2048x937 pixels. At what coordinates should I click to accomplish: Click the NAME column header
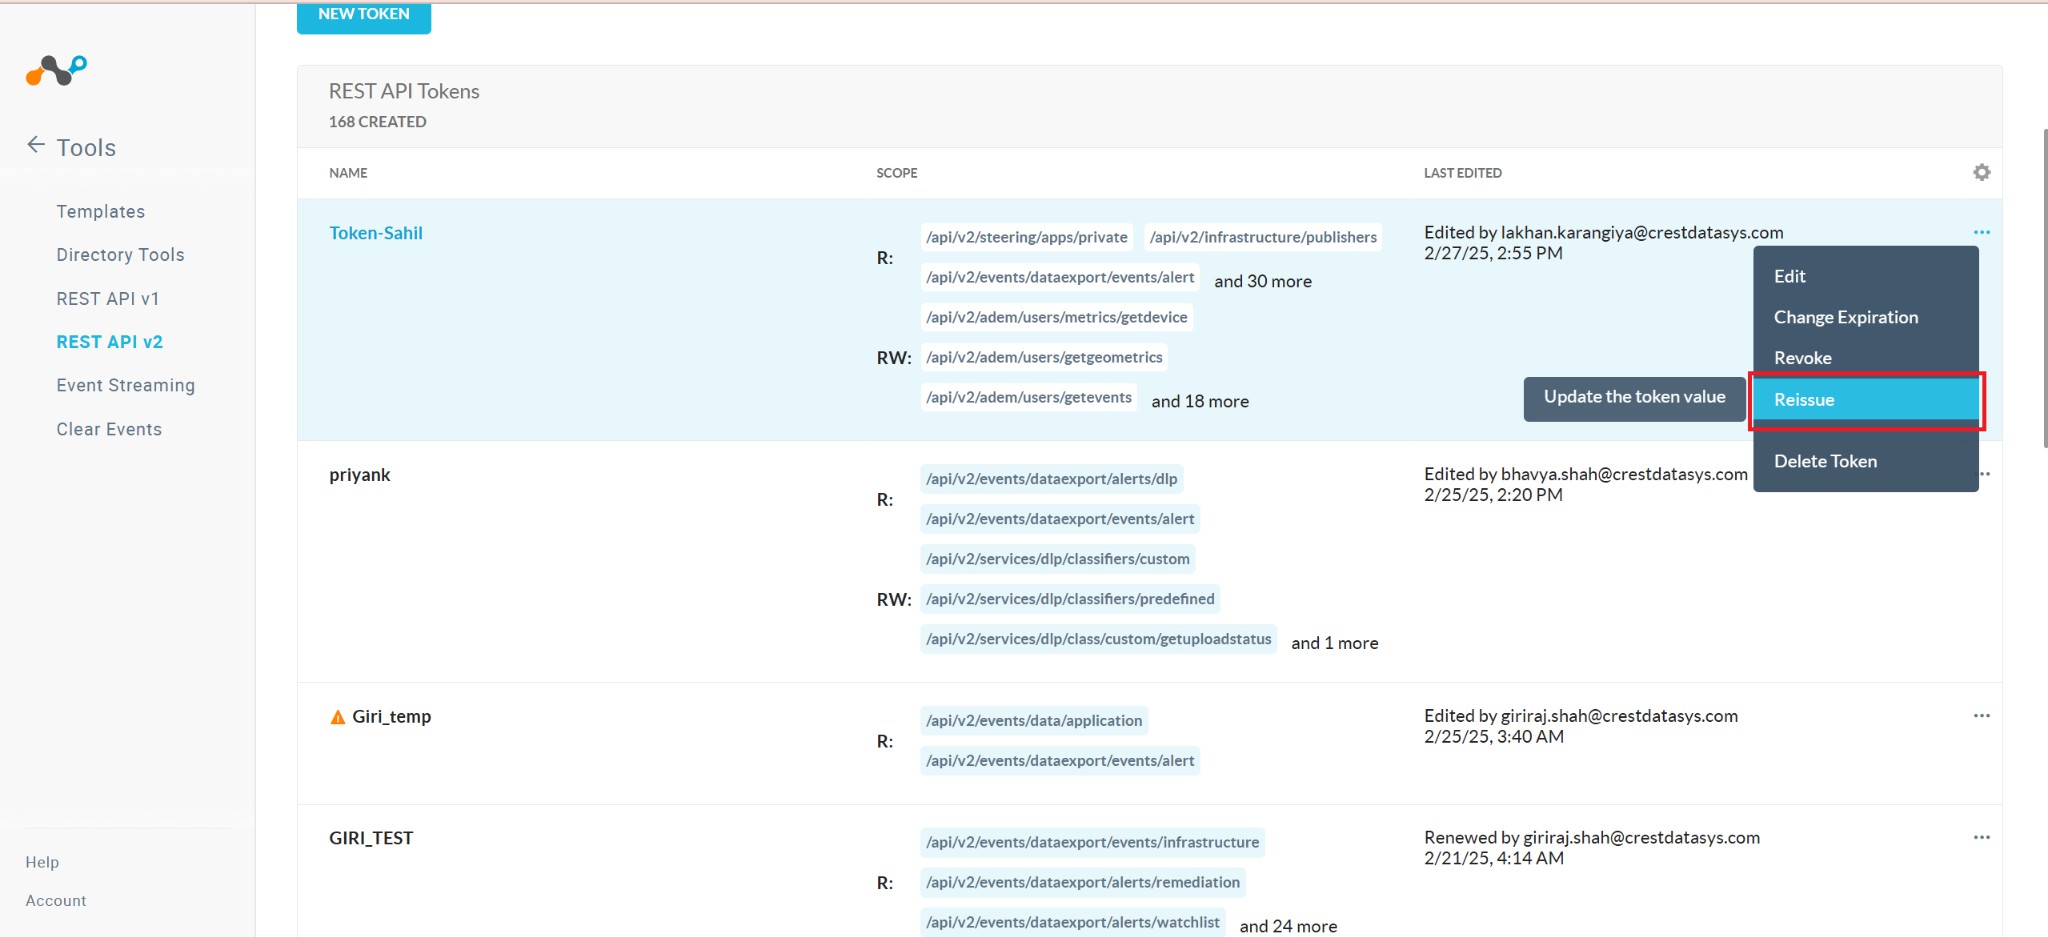pos(348,173)
